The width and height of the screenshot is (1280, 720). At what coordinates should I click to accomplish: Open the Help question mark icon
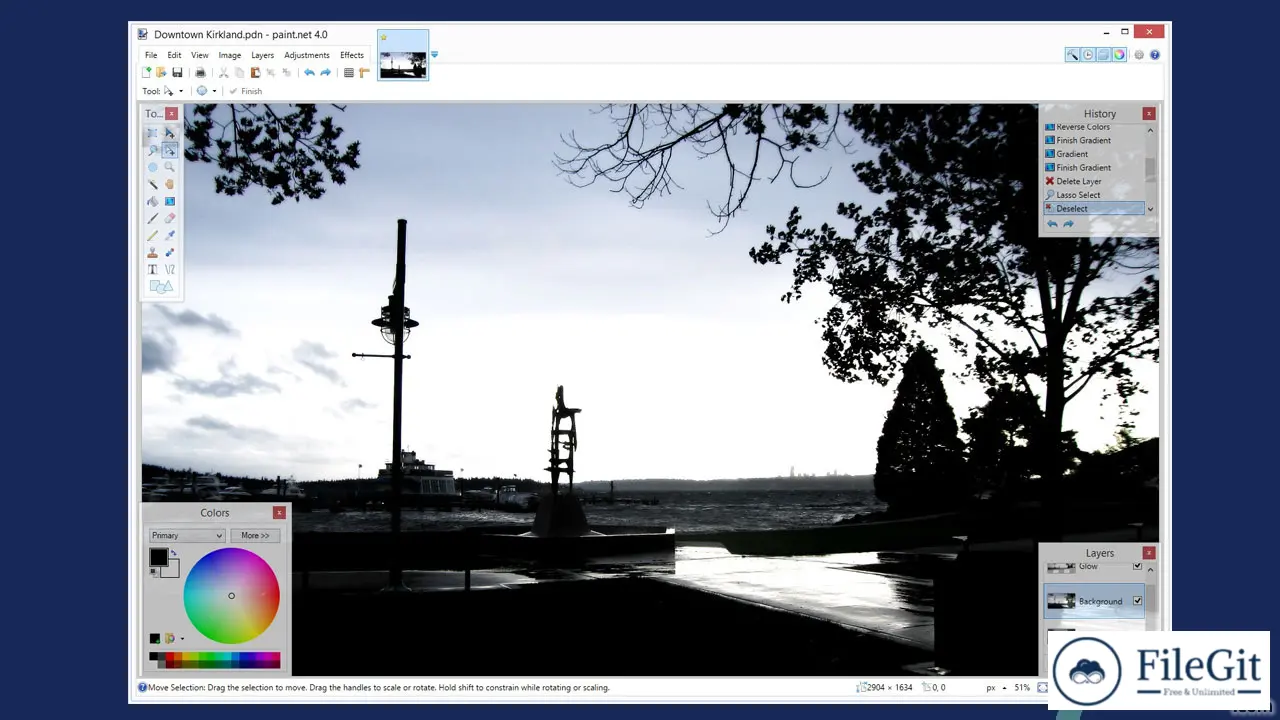click(x=1155, y=54)
